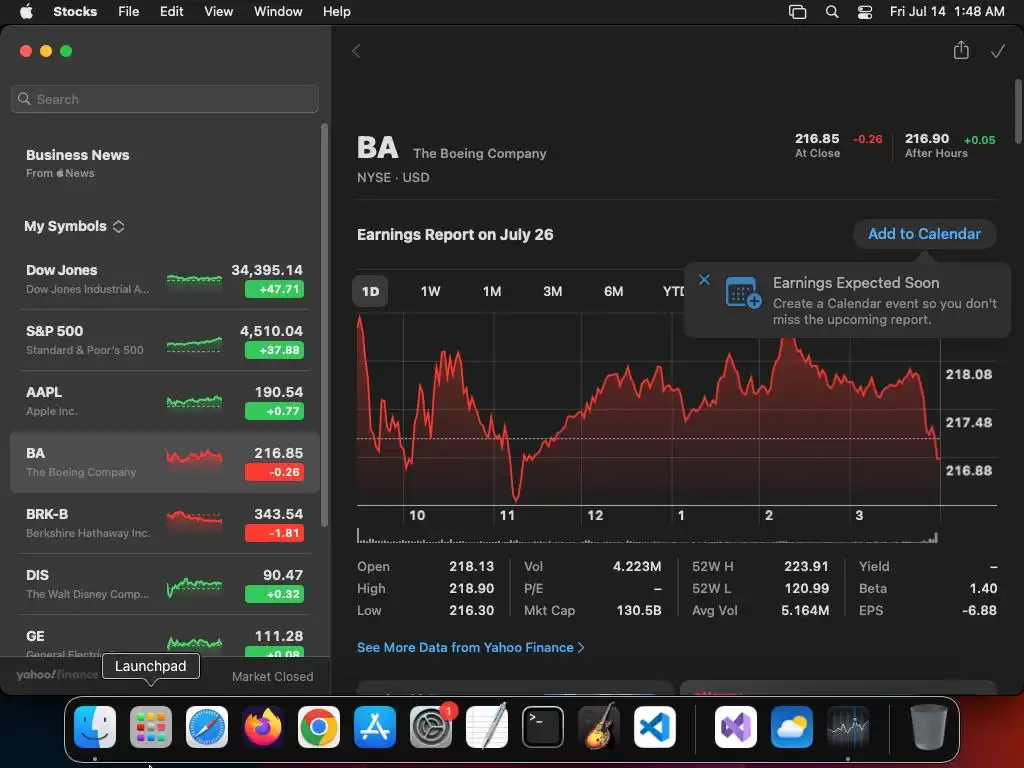Open the Edit menu

(x=171, y=11)
